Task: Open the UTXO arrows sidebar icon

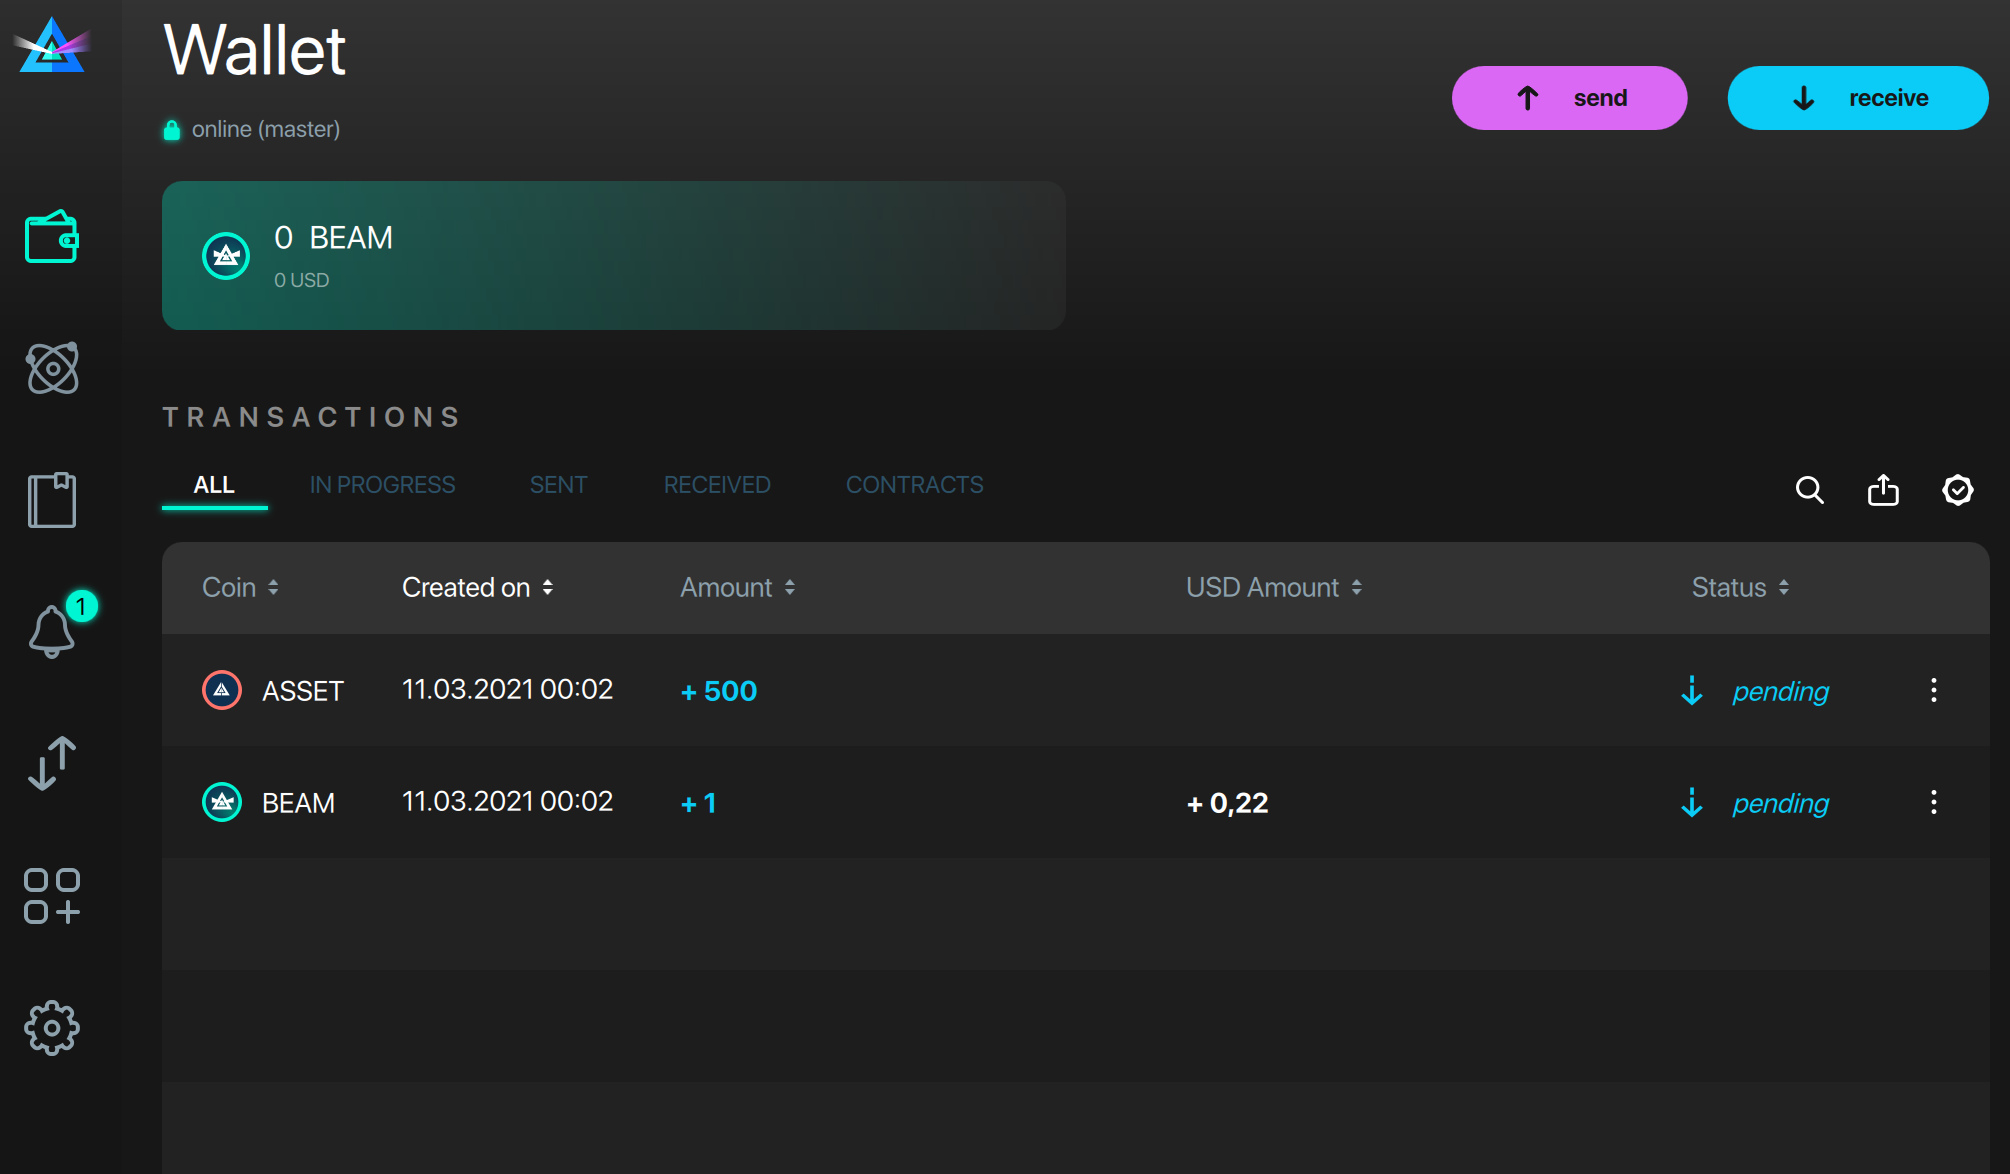Action: [52, 763]
